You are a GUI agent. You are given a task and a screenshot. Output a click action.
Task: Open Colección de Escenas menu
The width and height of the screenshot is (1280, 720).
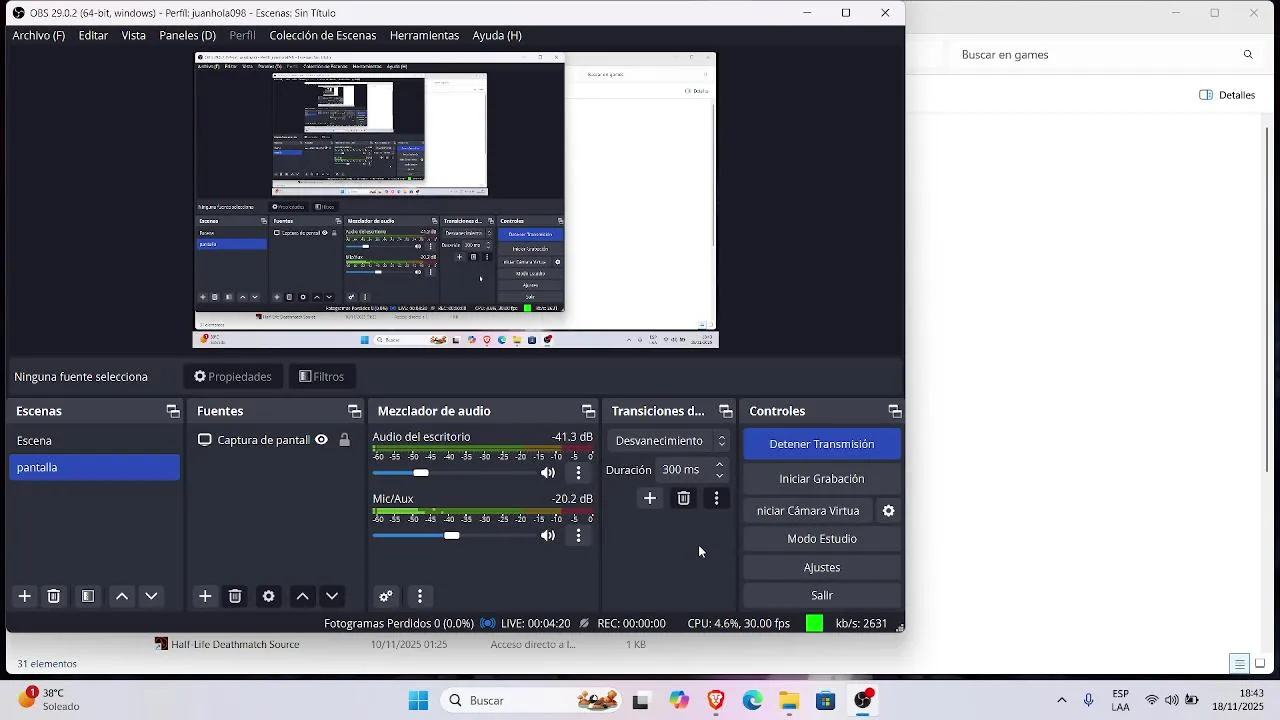point(323,35)
